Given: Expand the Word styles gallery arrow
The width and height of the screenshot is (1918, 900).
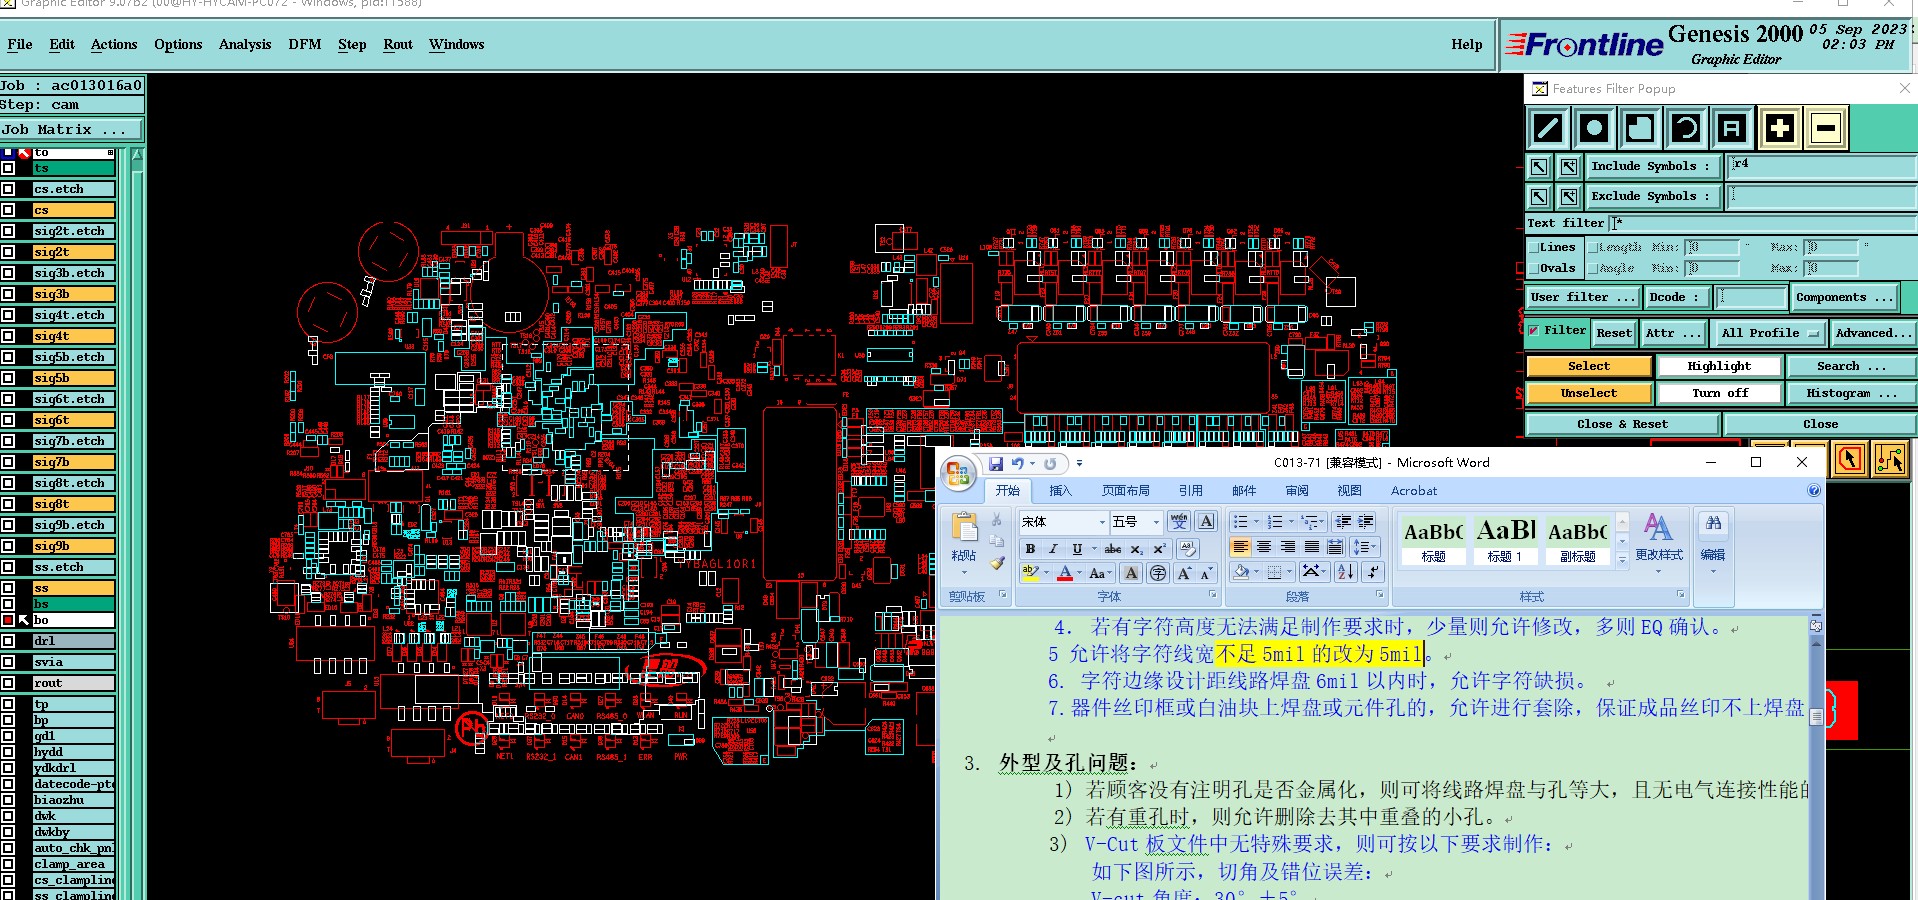Looking at the screenshot, I should [x=1622, y=561].
